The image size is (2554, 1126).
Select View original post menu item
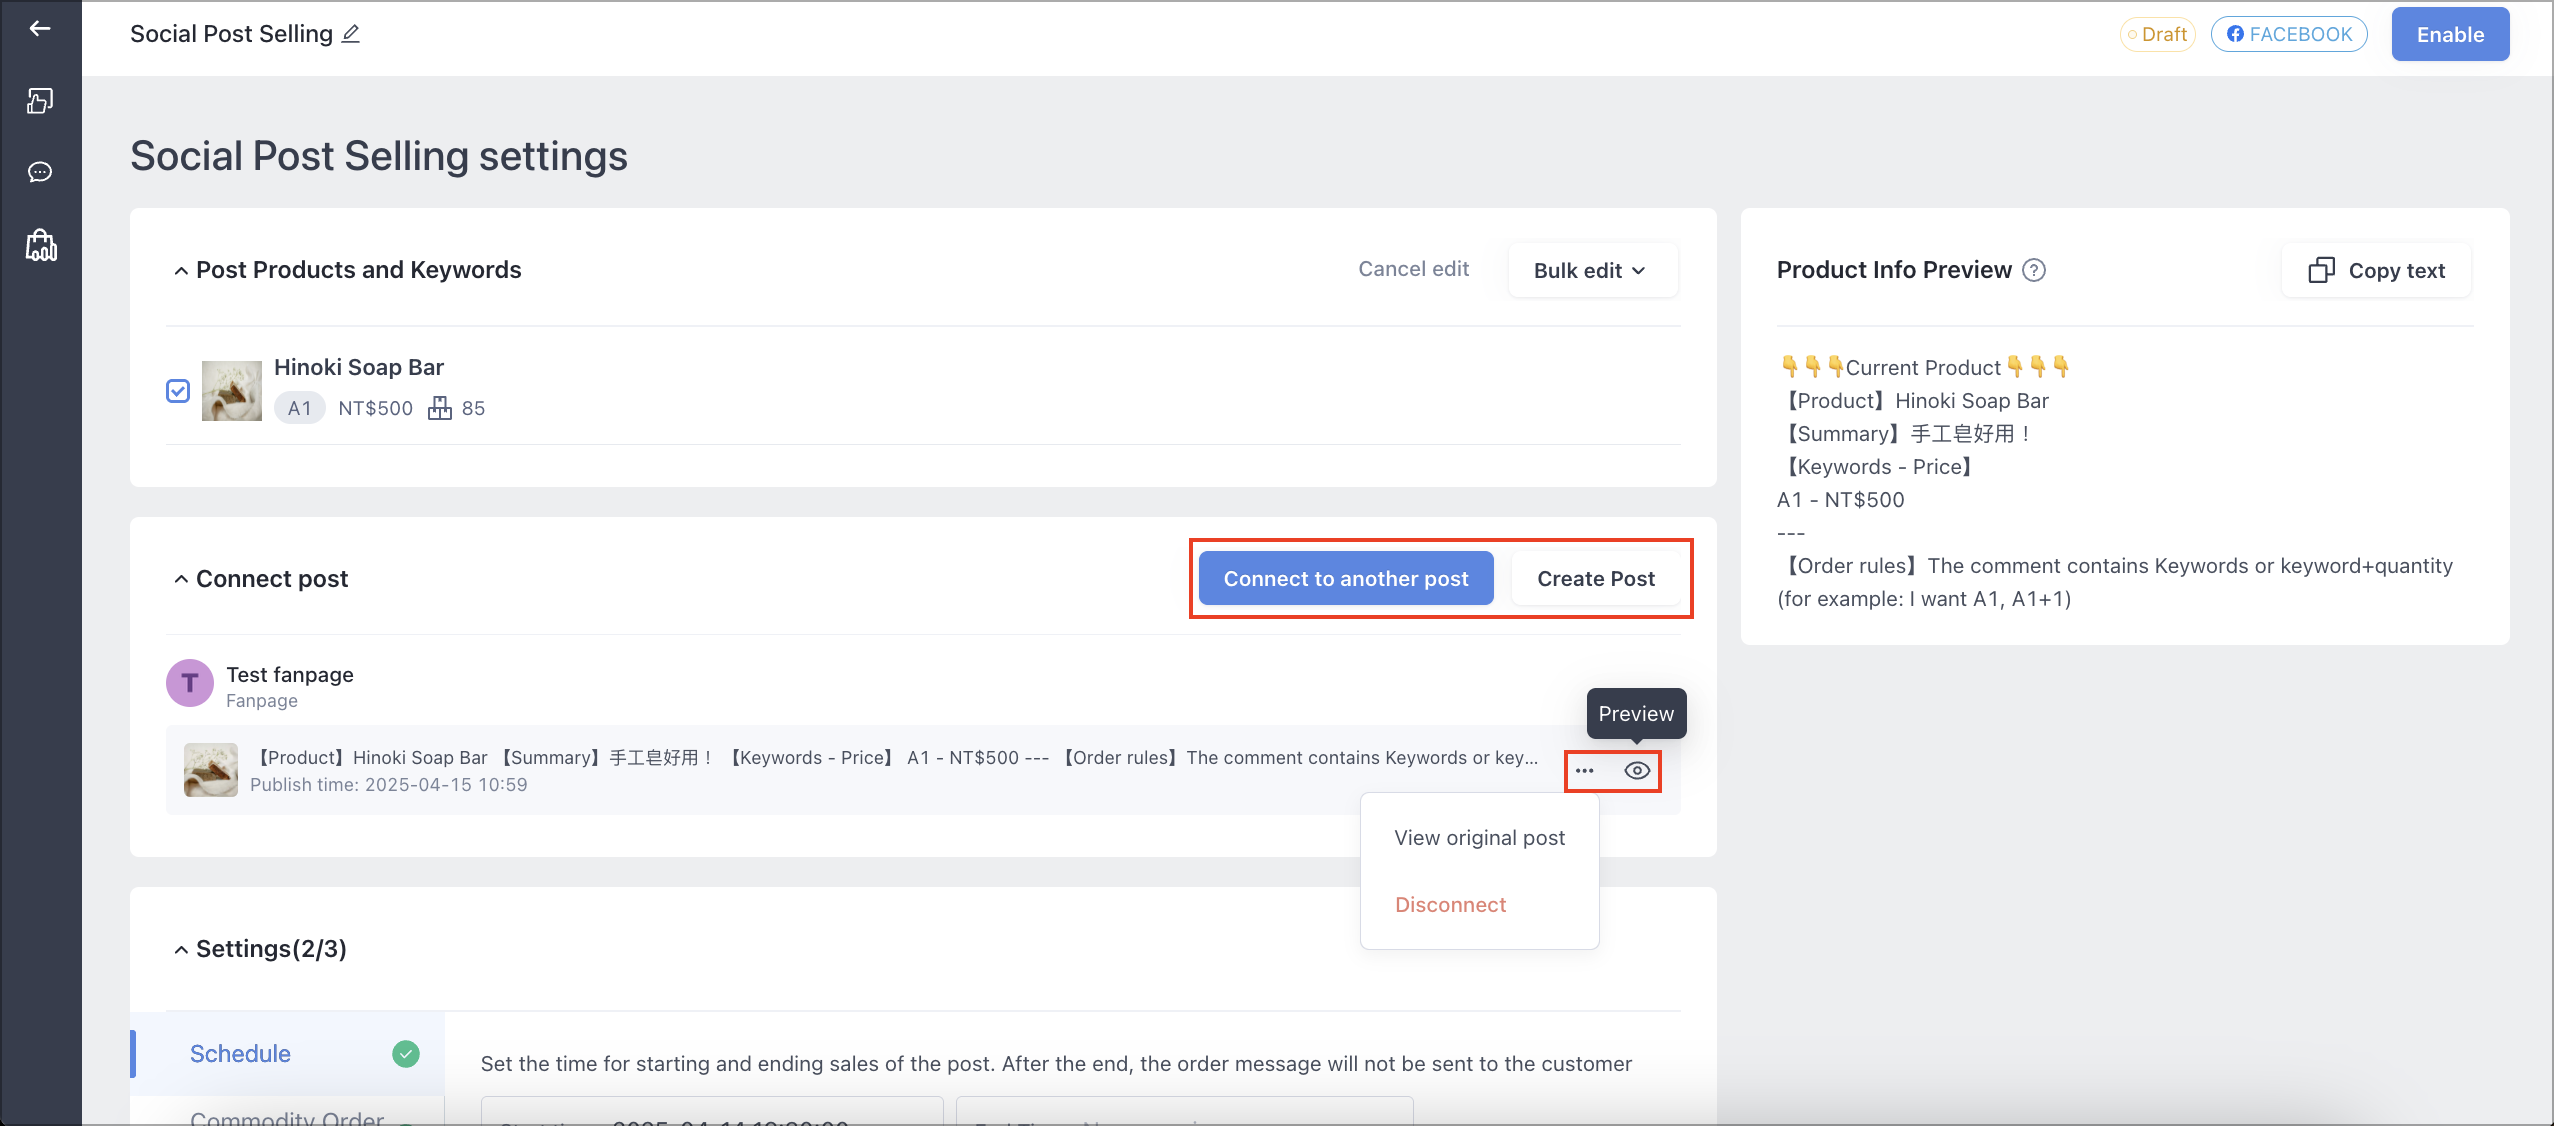(1479, 838)
